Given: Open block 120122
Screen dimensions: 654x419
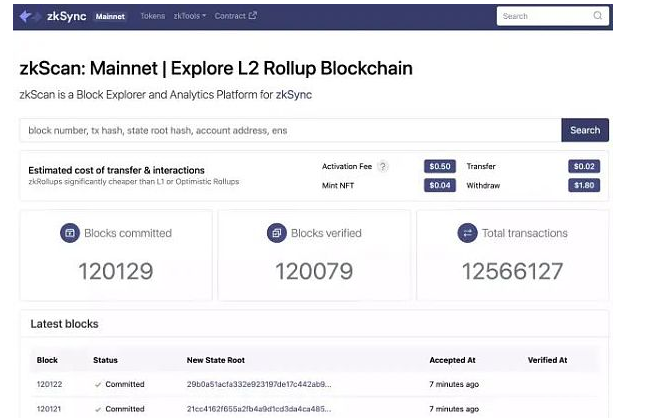Looking at the screenshot, I should (x=49, y=384).
